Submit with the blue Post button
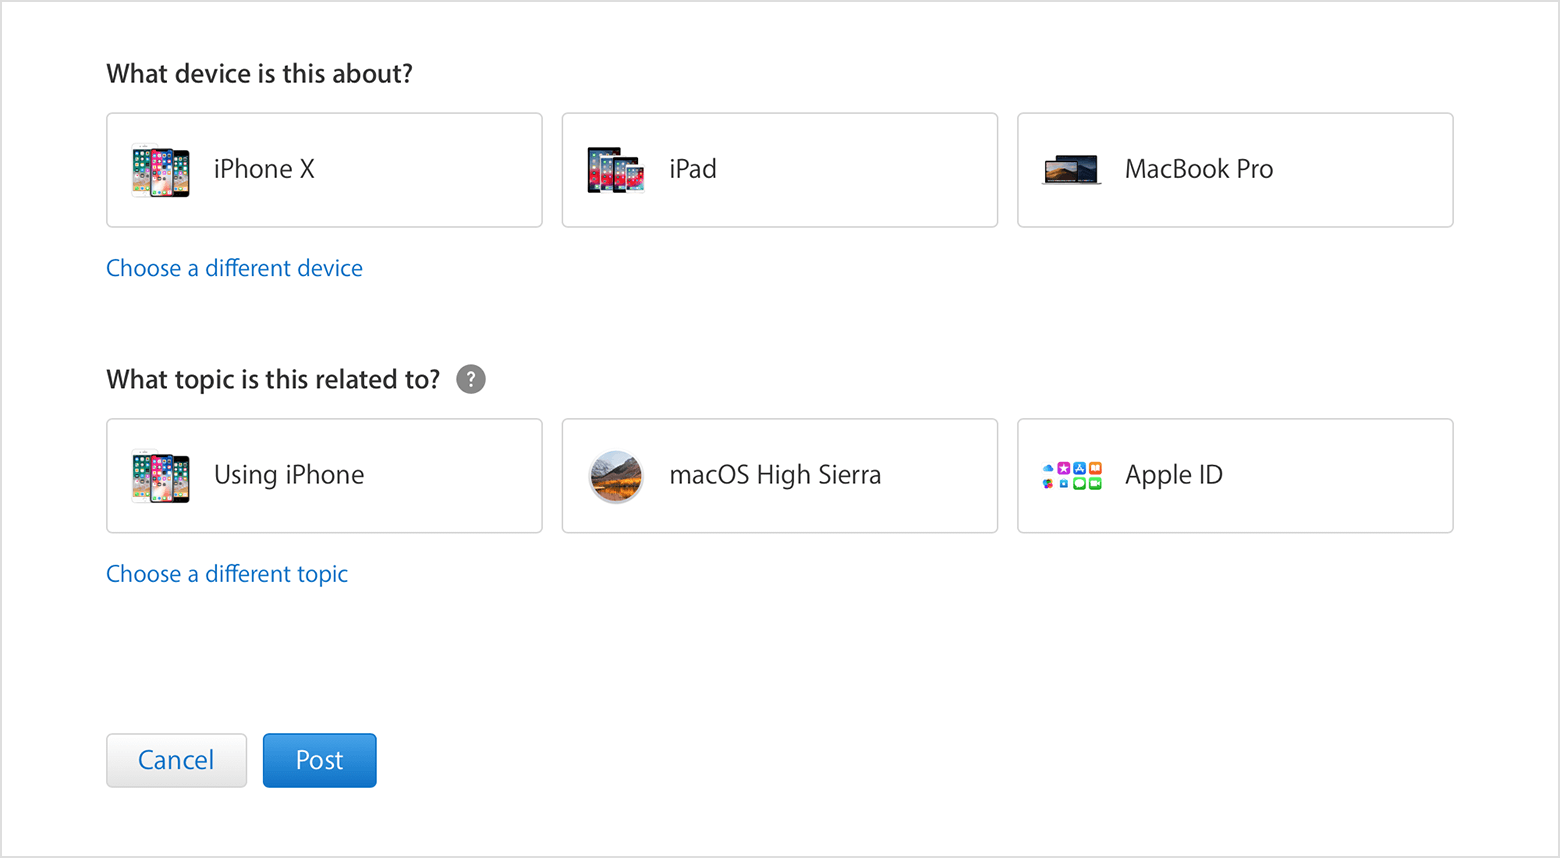 point(320,760)
